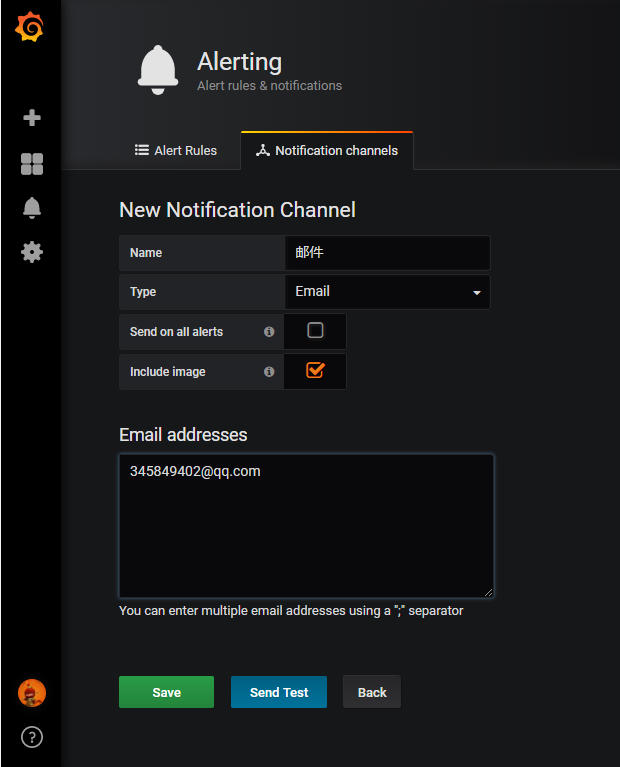Show info tooltip for Include image
The width and height of the screenshot is (620, 767).
click(269, 372)
